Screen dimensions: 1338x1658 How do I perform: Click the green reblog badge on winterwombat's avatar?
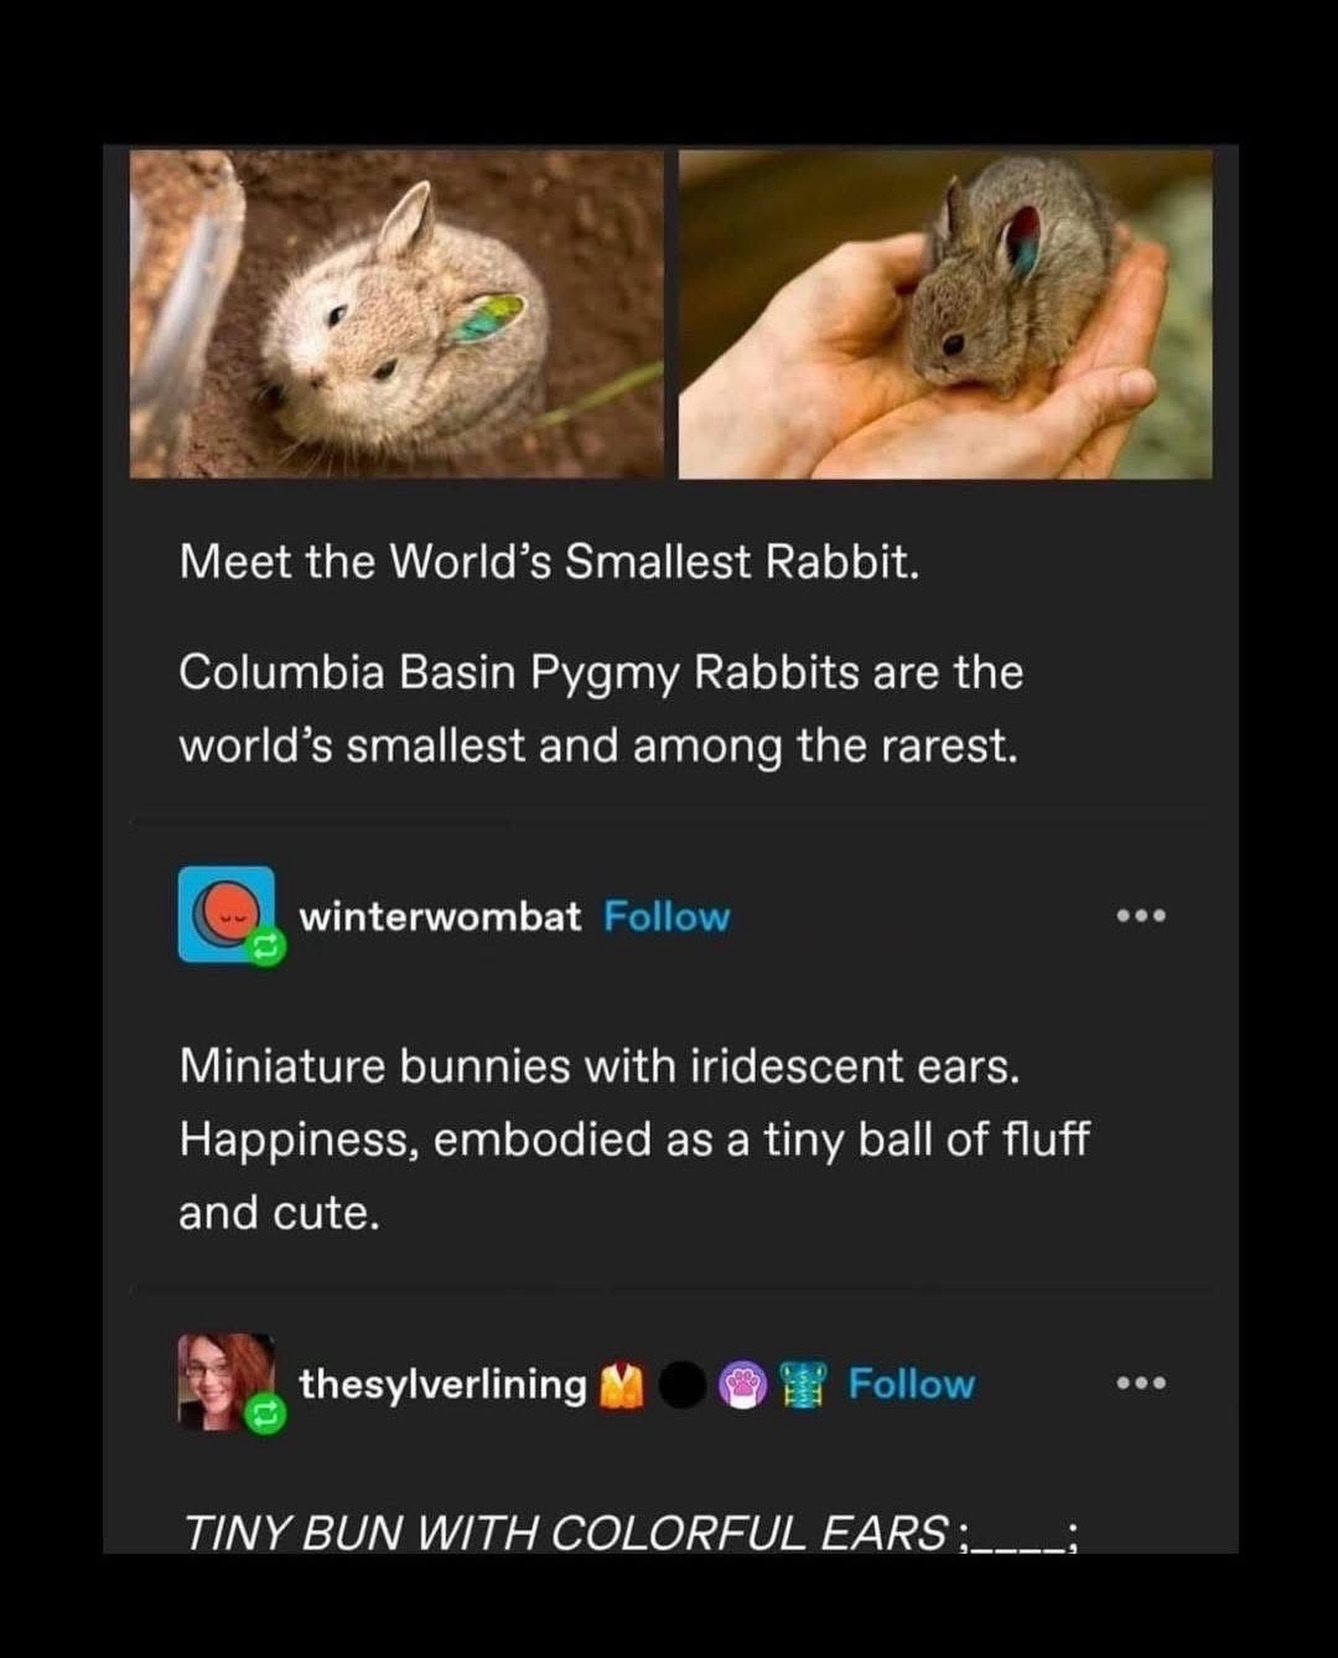tap(267, 947)
